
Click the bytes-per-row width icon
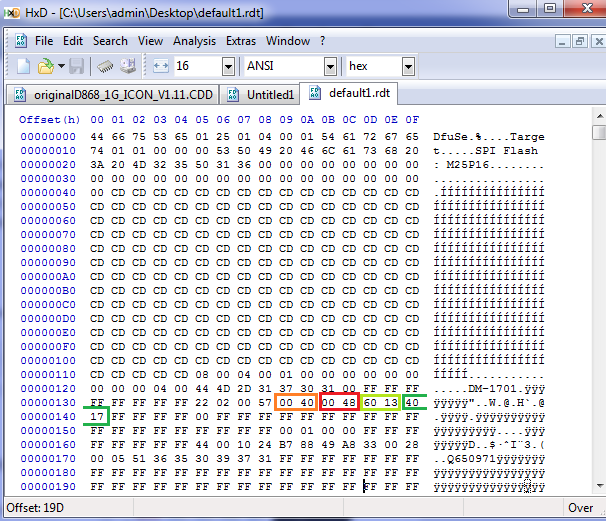point(160,66)
